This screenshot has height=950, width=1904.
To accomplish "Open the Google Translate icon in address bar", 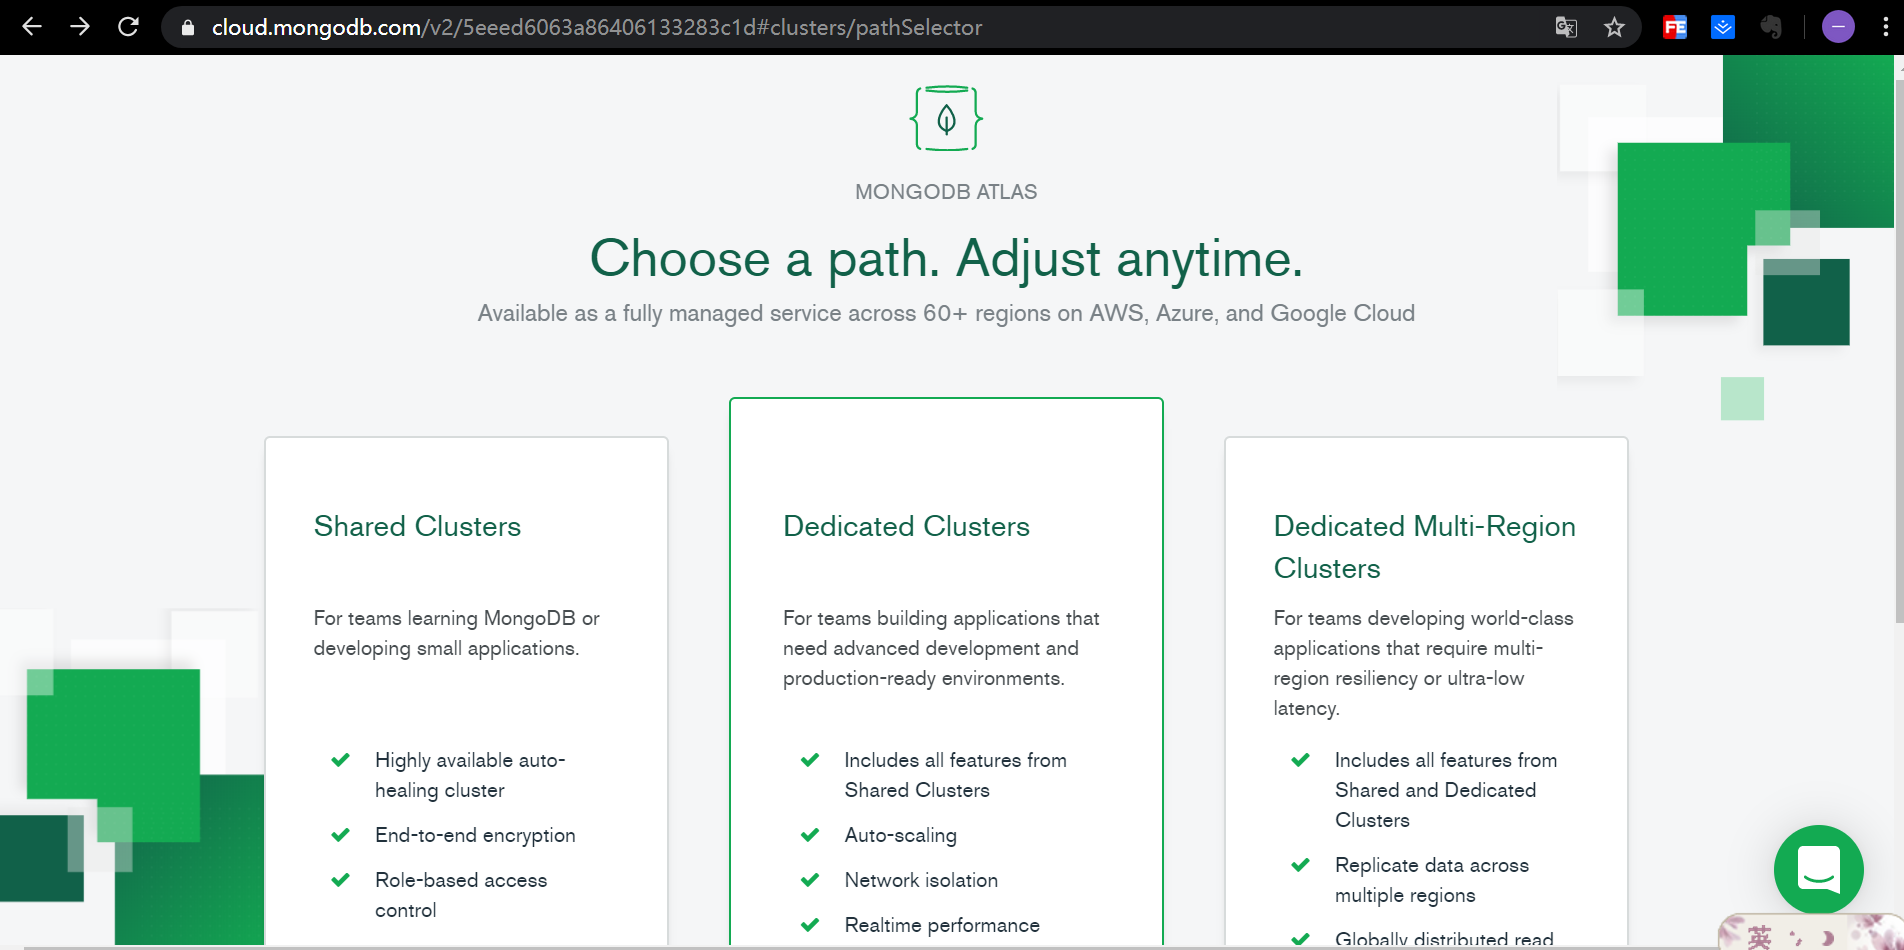I will (1566, 27).
